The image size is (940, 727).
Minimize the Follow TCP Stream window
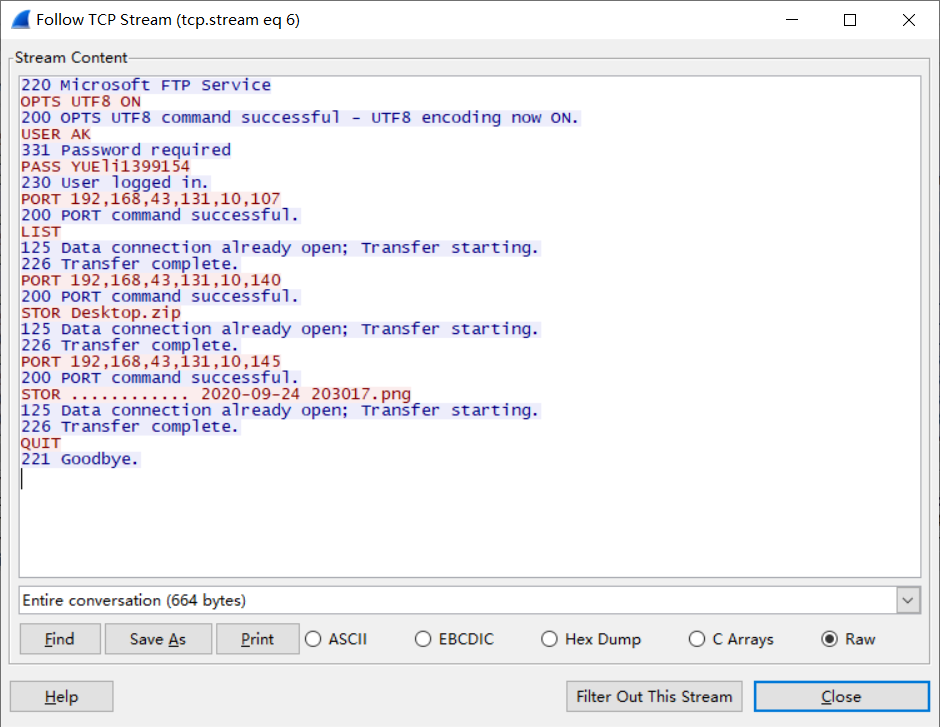792,20
